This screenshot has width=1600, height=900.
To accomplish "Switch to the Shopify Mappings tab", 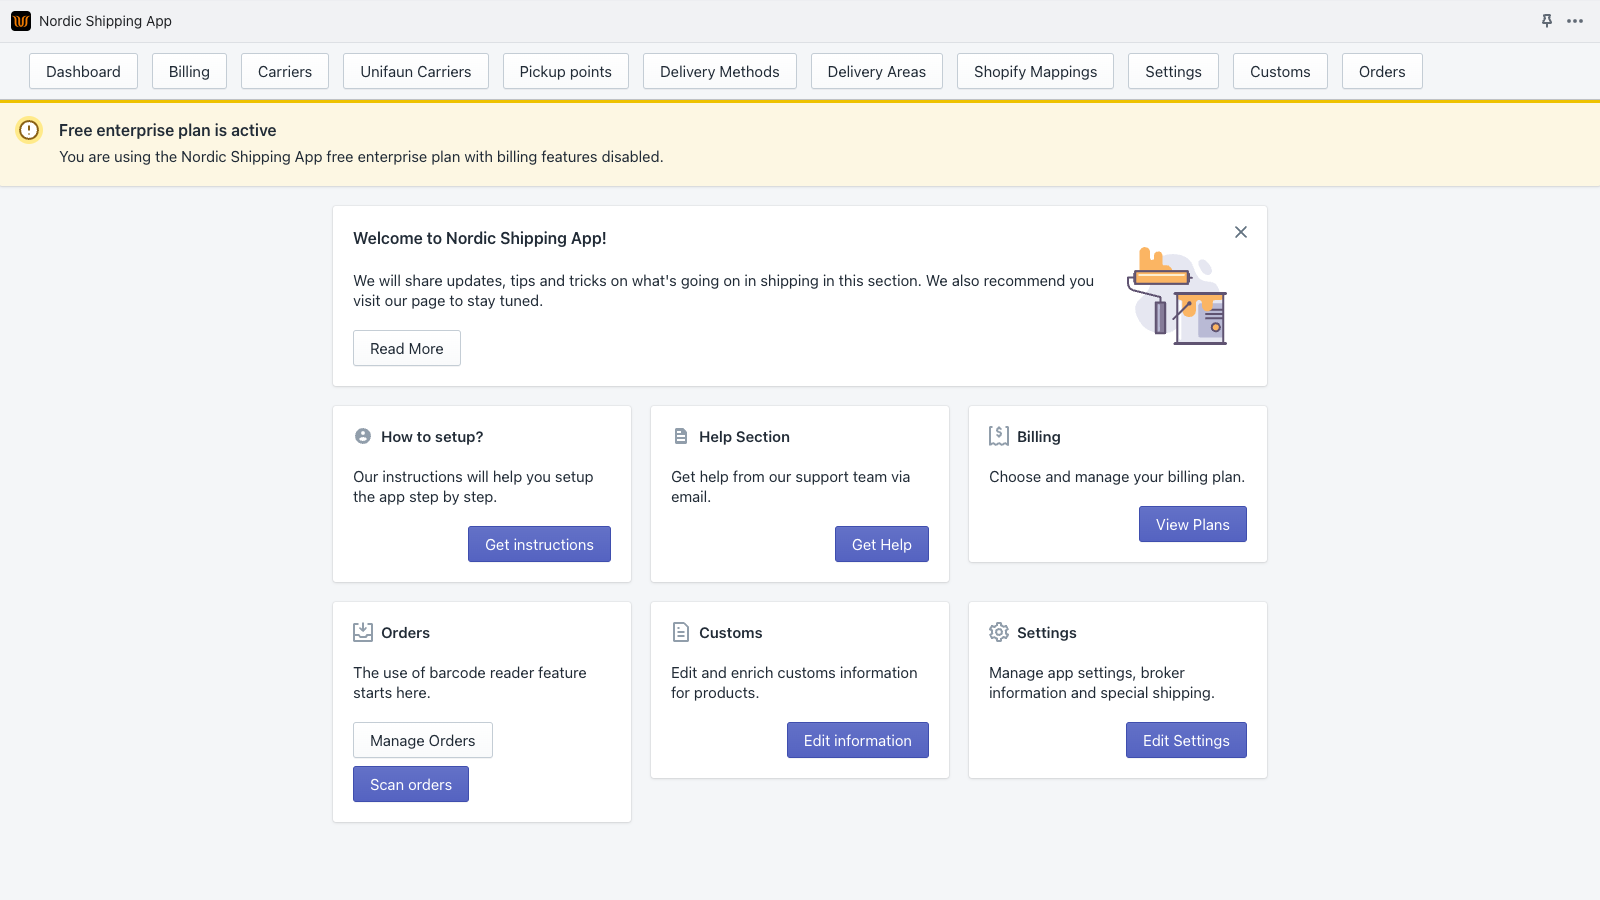I will coord(1035,71).
